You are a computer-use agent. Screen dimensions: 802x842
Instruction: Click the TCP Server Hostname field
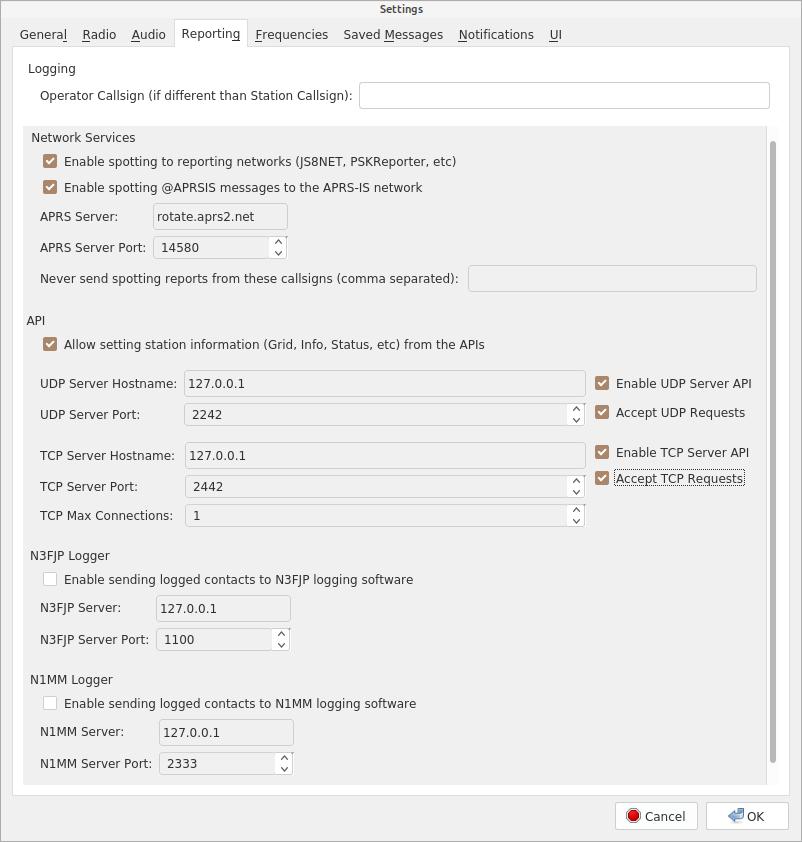coord(385,455)
